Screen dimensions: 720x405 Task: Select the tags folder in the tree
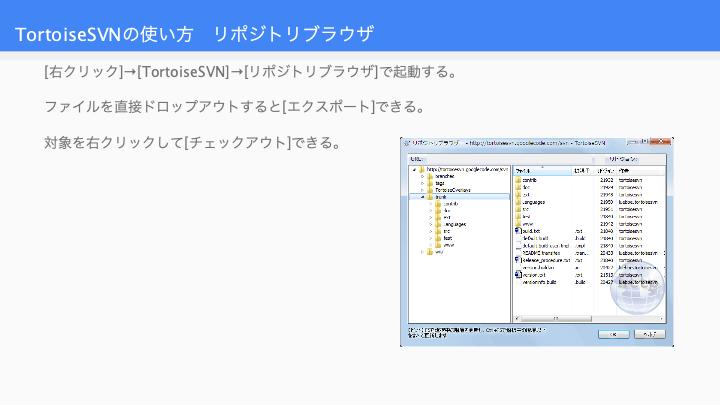pyautogui.click(x=439, y=183)
